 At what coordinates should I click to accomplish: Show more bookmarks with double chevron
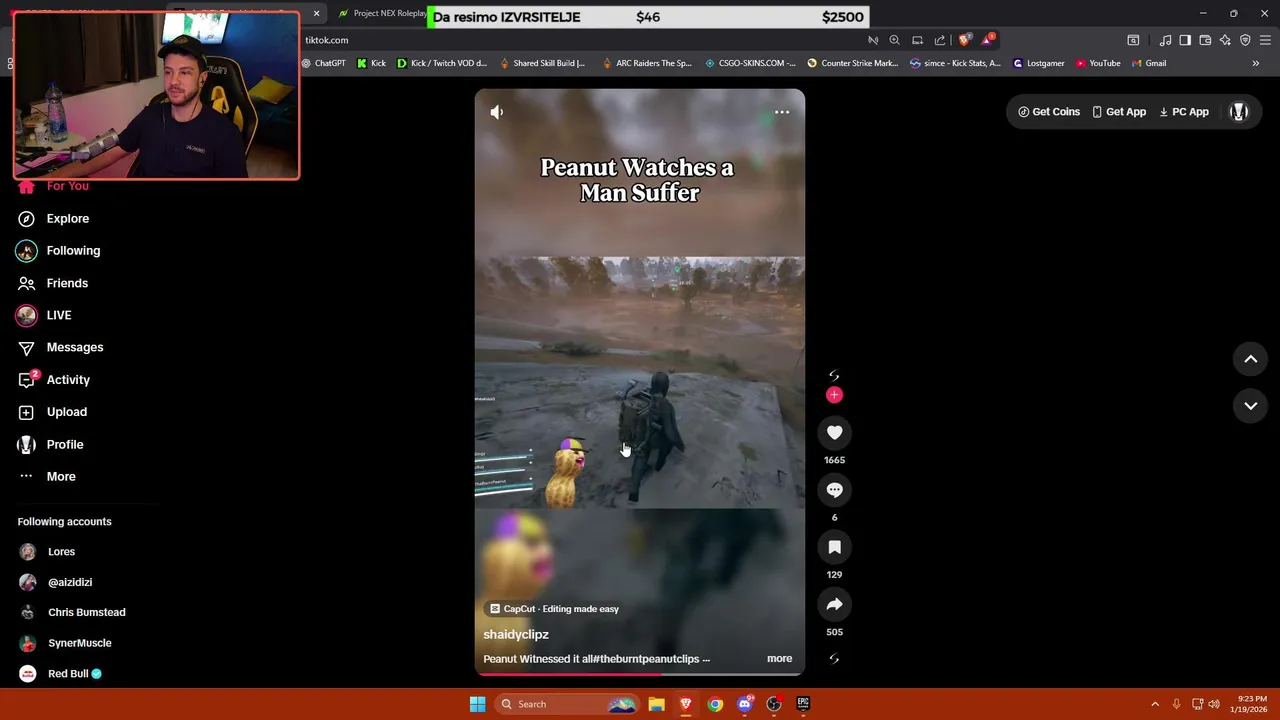1255,63
